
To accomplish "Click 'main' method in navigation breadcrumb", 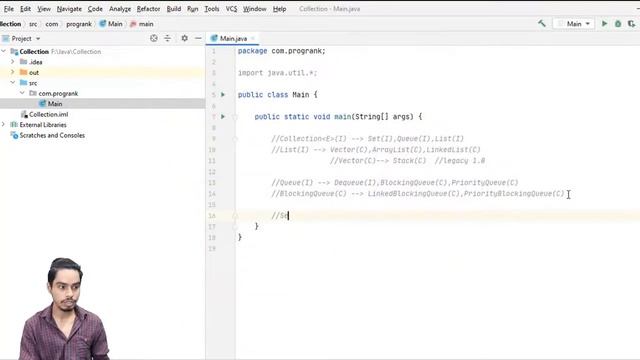I will [x=142, y=24].
